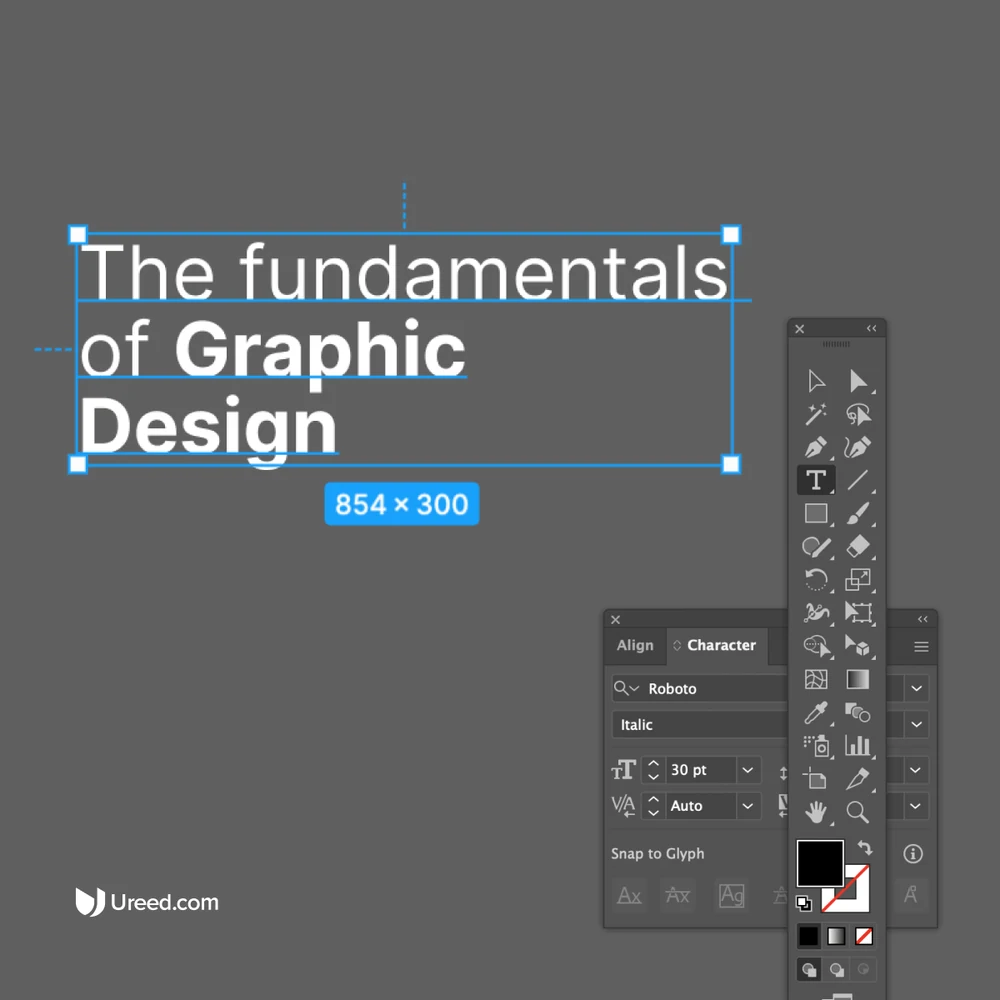Screen dimensions: 1000x1000
Task: Select the Artboard tool
Action: click(816, 779)
